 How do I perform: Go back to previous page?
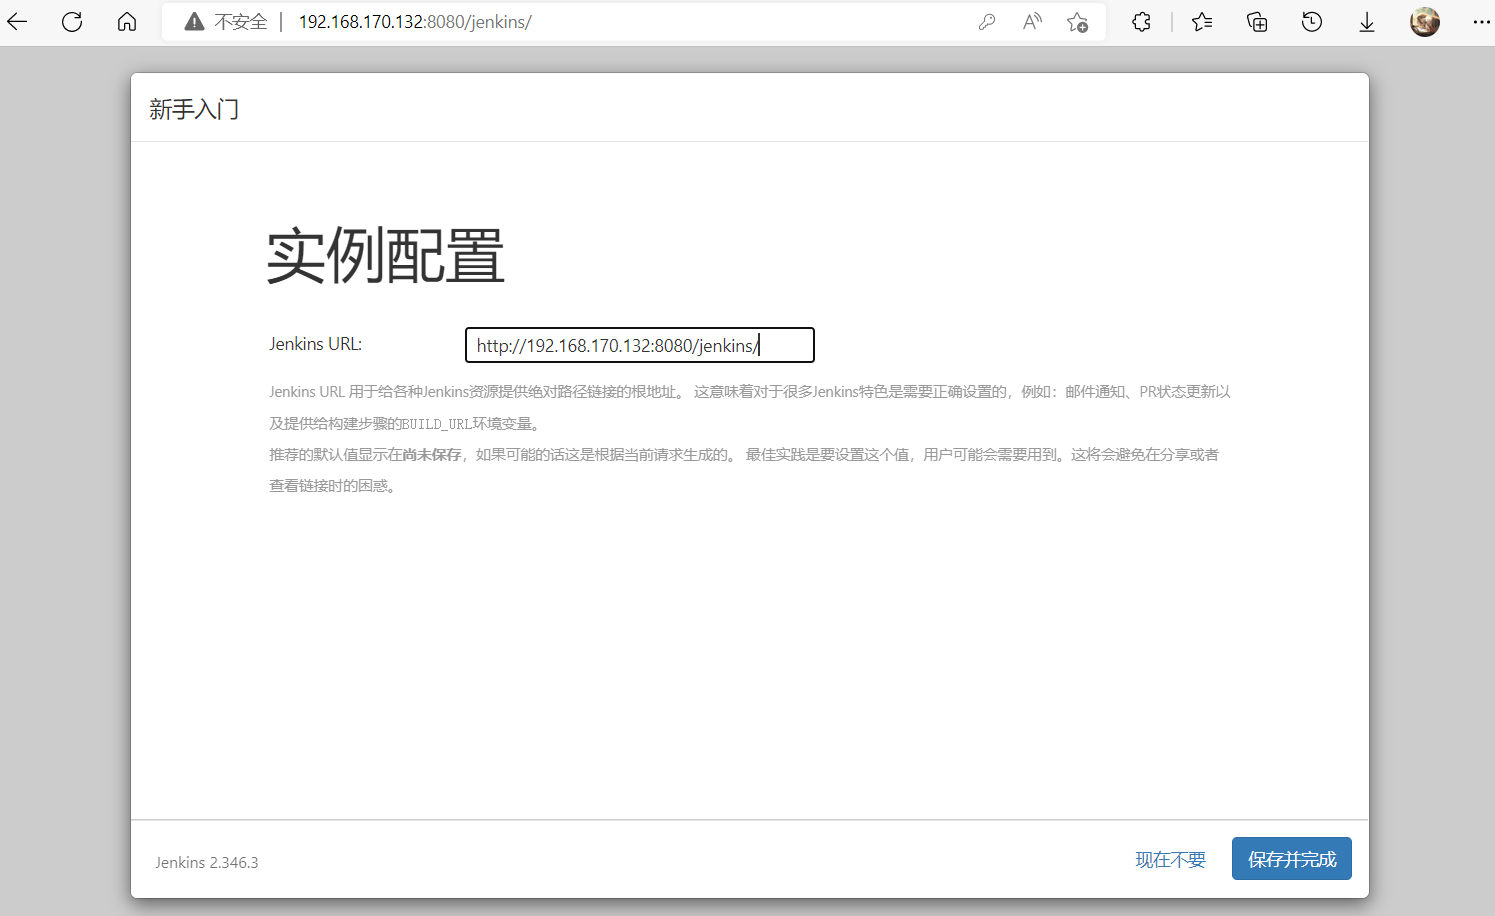click(18, 22)
